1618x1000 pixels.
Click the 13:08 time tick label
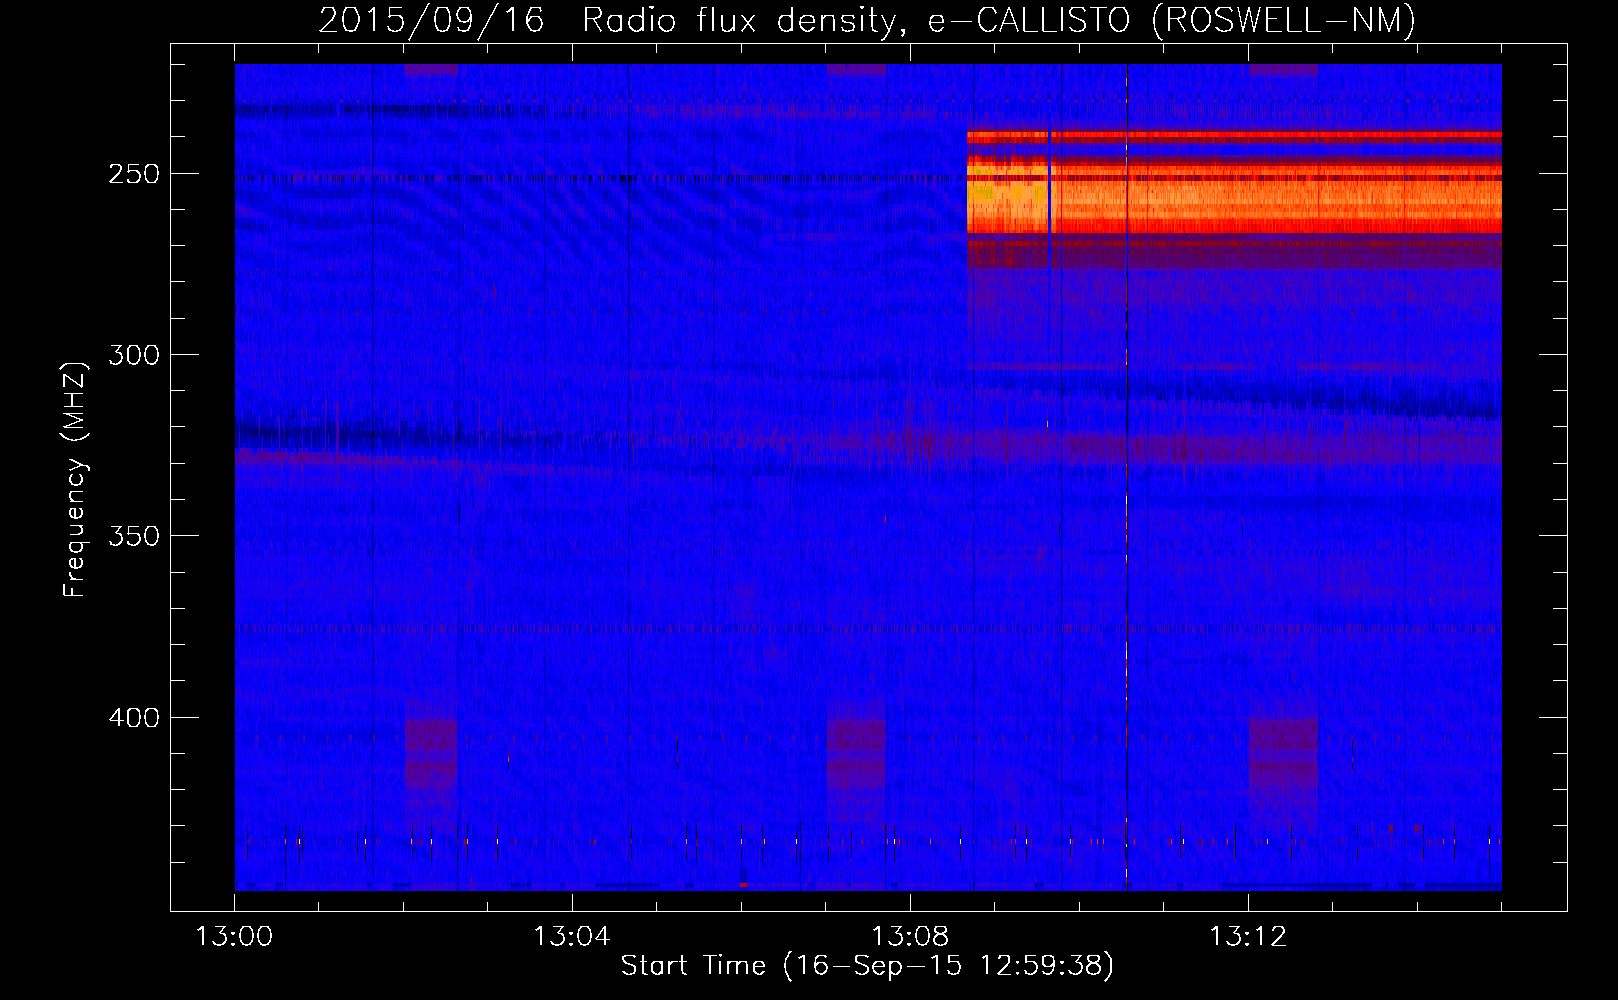pyautogui.click(x=909, y=937)
